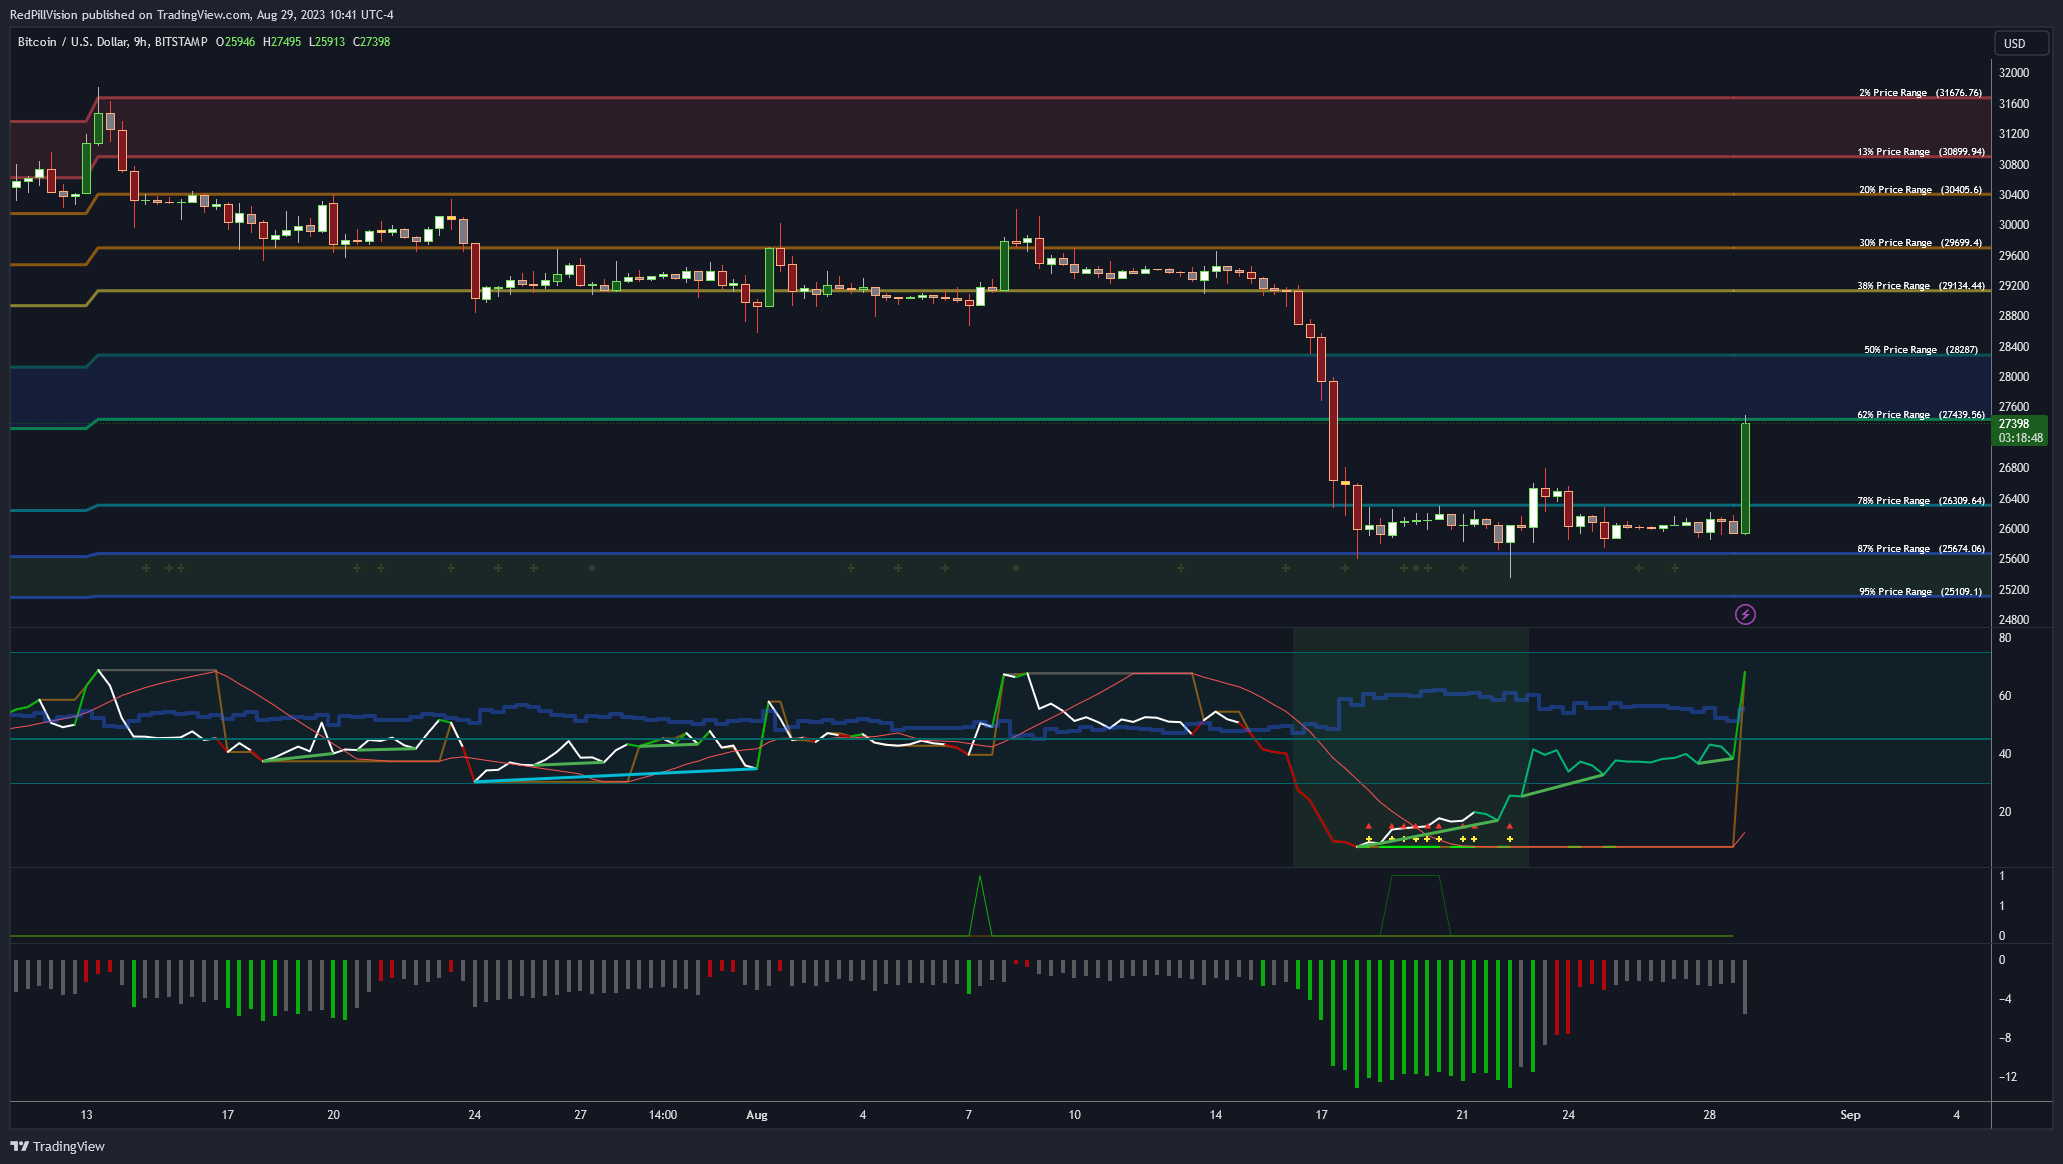Click the 30% Price Range (29699.4) label
Screen dimensions: 2063x1164
coord(1920,243)
